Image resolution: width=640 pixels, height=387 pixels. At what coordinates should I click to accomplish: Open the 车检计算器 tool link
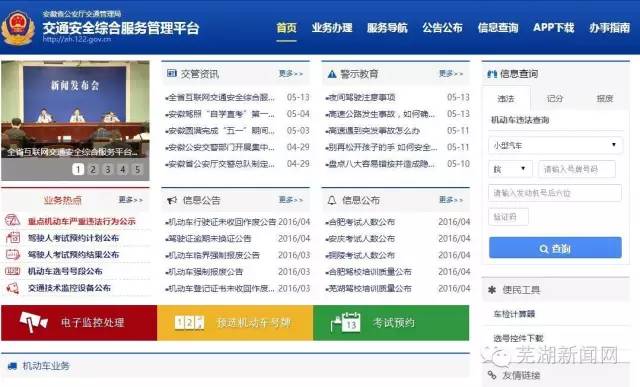click(x=514, y=314)
